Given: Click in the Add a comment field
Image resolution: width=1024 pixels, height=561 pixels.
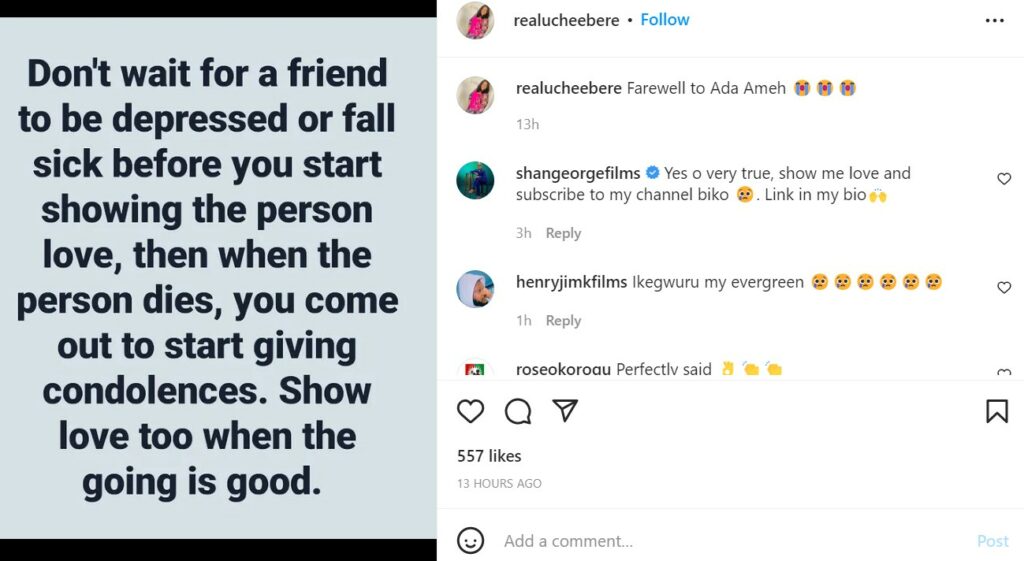Looking at the screenshot, I should tap(700, 541).
